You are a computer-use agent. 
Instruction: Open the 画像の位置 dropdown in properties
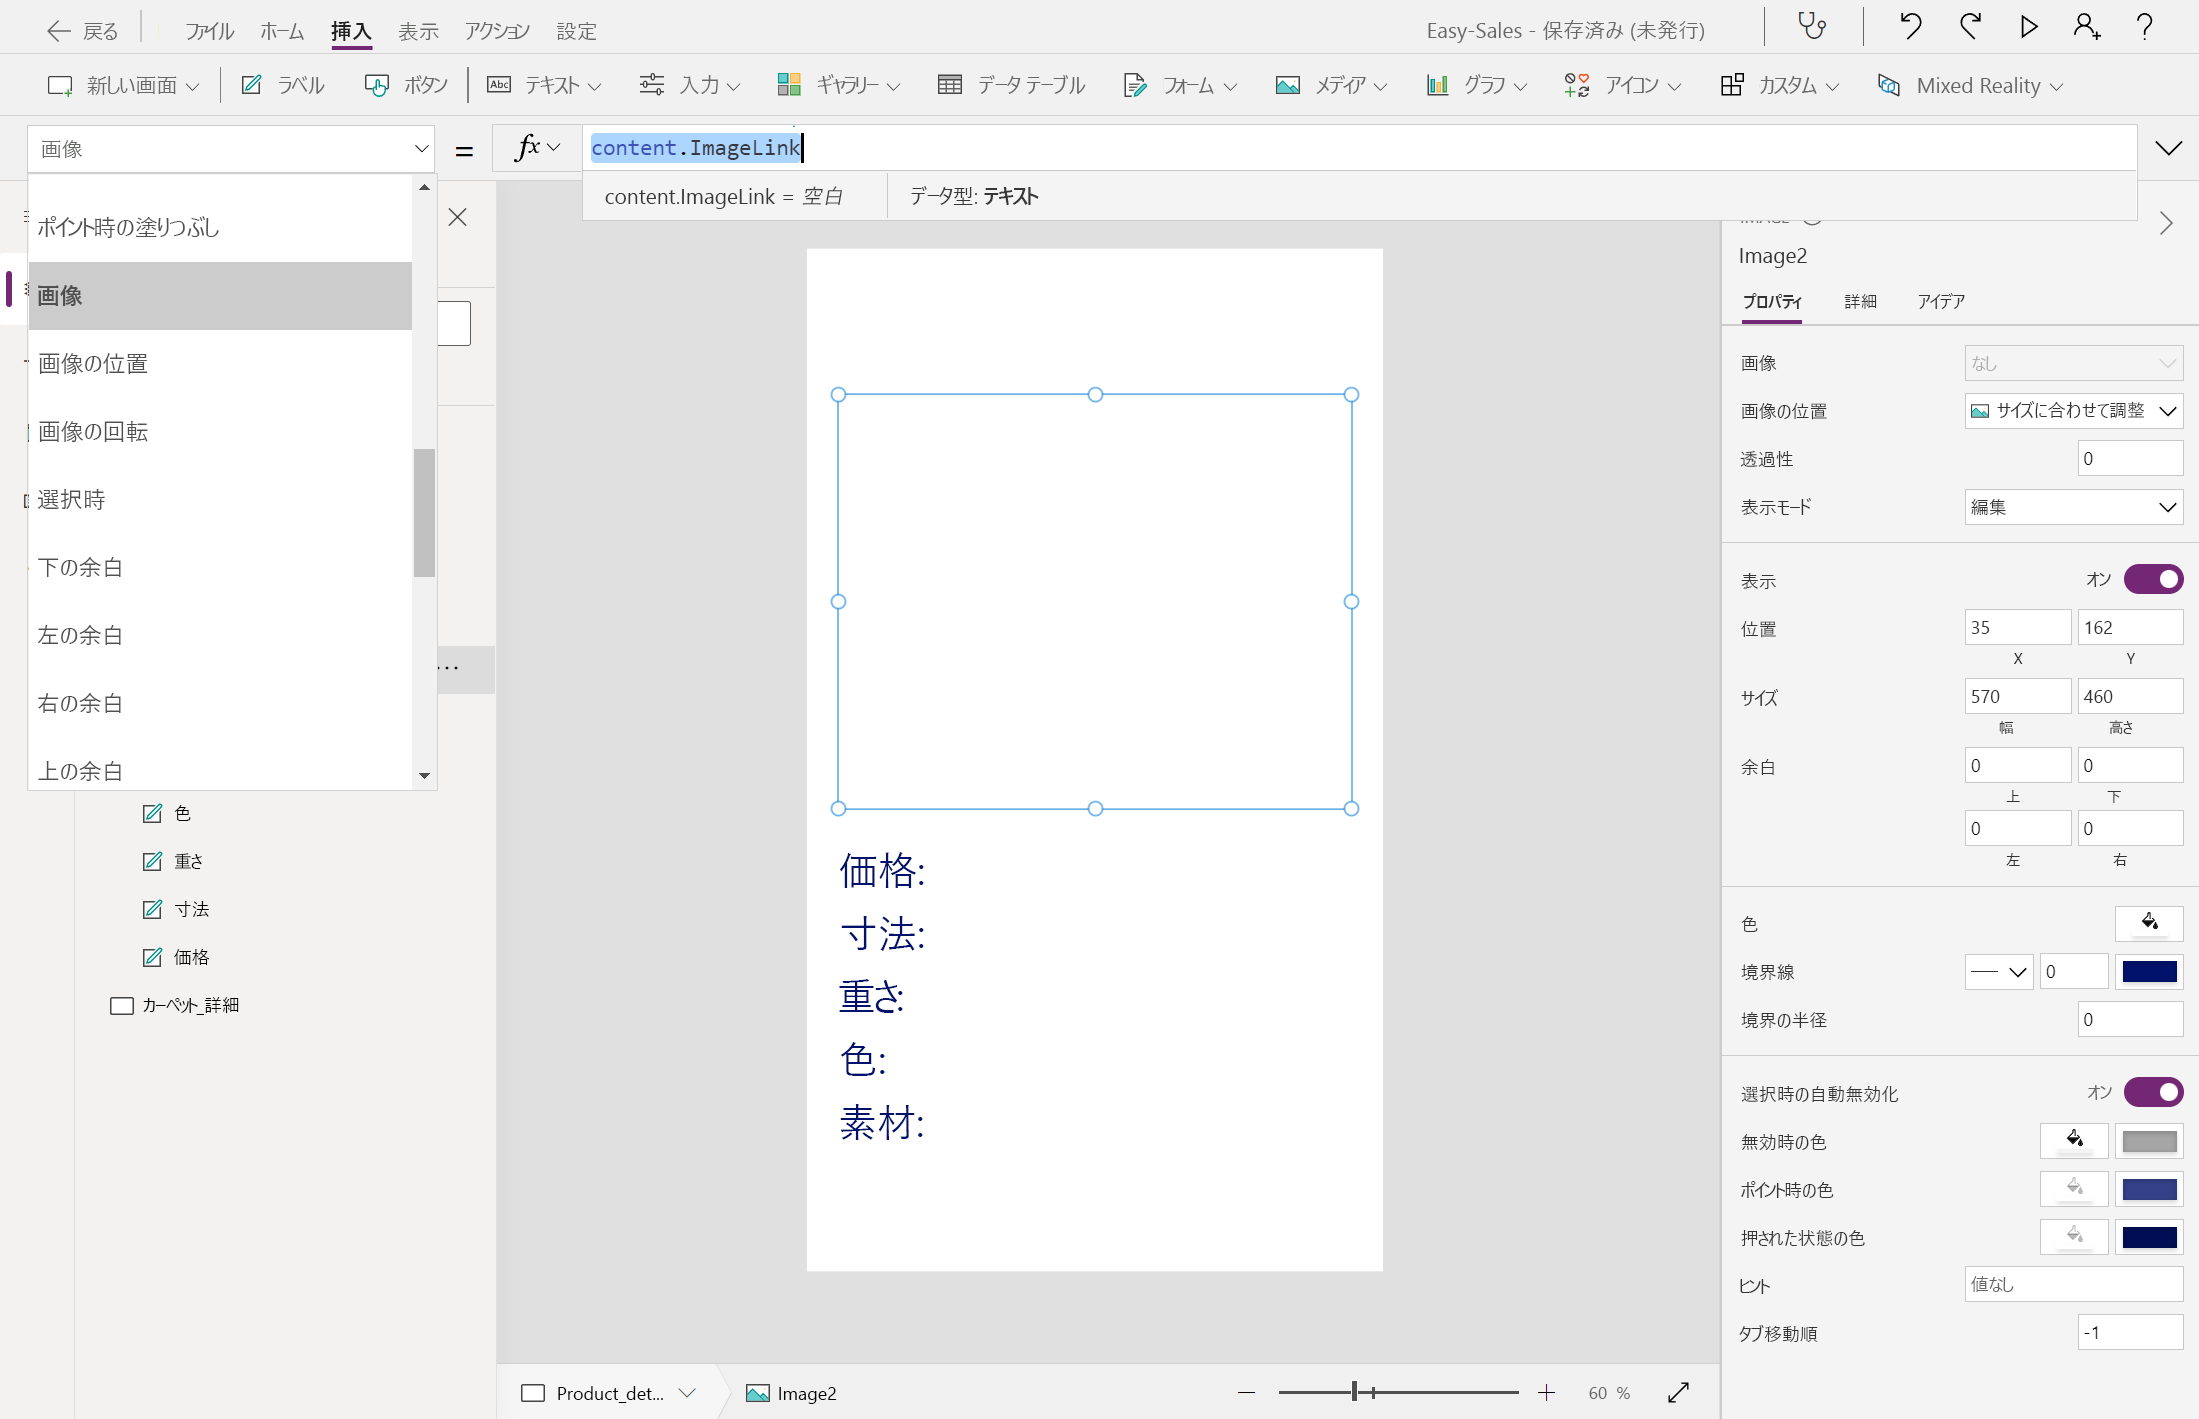(x=2073, y=411)
